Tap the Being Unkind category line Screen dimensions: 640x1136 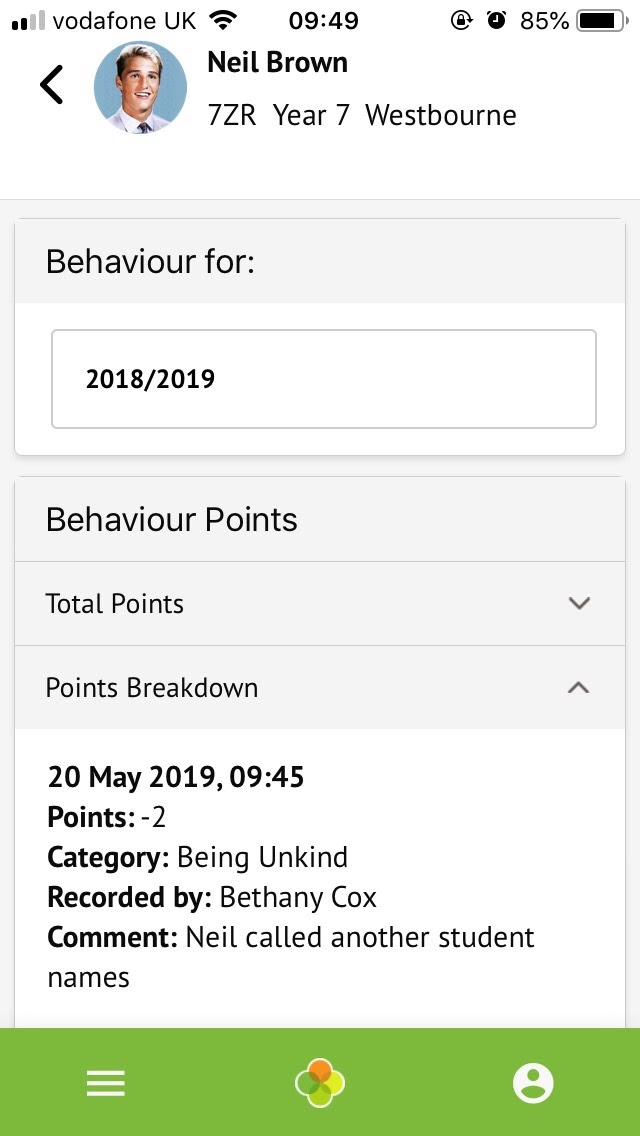click(x=198, y=857)
